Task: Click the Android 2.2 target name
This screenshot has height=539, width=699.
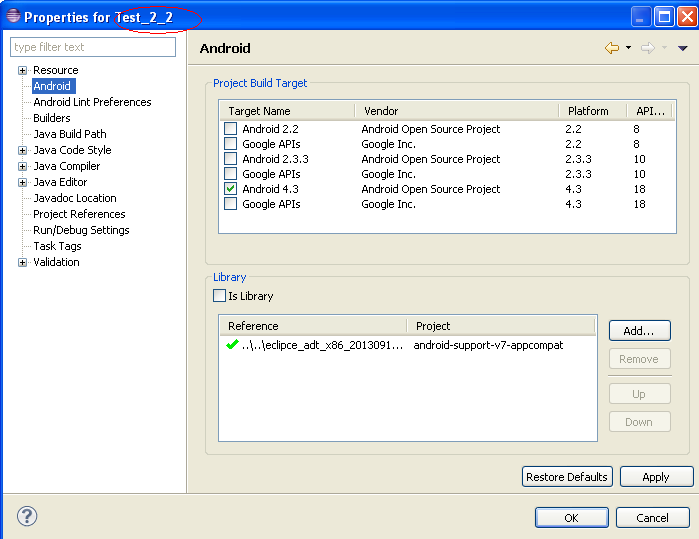Action: [270, 129]
